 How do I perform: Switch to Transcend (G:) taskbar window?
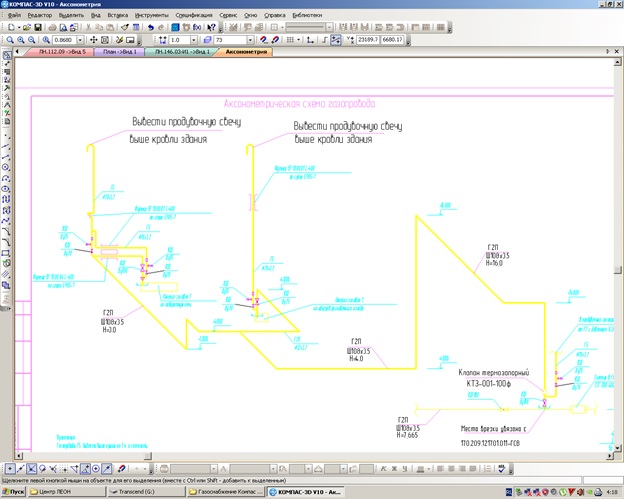point(146,492)
